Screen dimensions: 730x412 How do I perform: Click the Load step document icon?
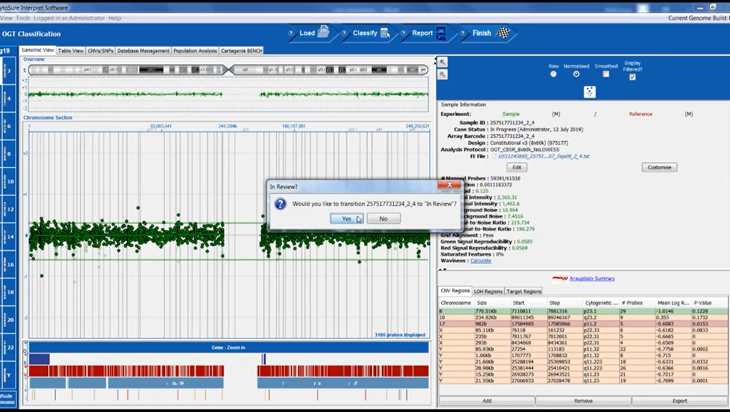coord(324,33)
